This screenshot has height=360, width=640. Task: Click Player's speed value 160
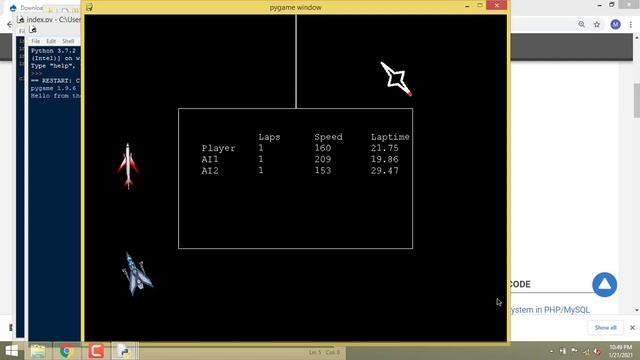point(322,148)
